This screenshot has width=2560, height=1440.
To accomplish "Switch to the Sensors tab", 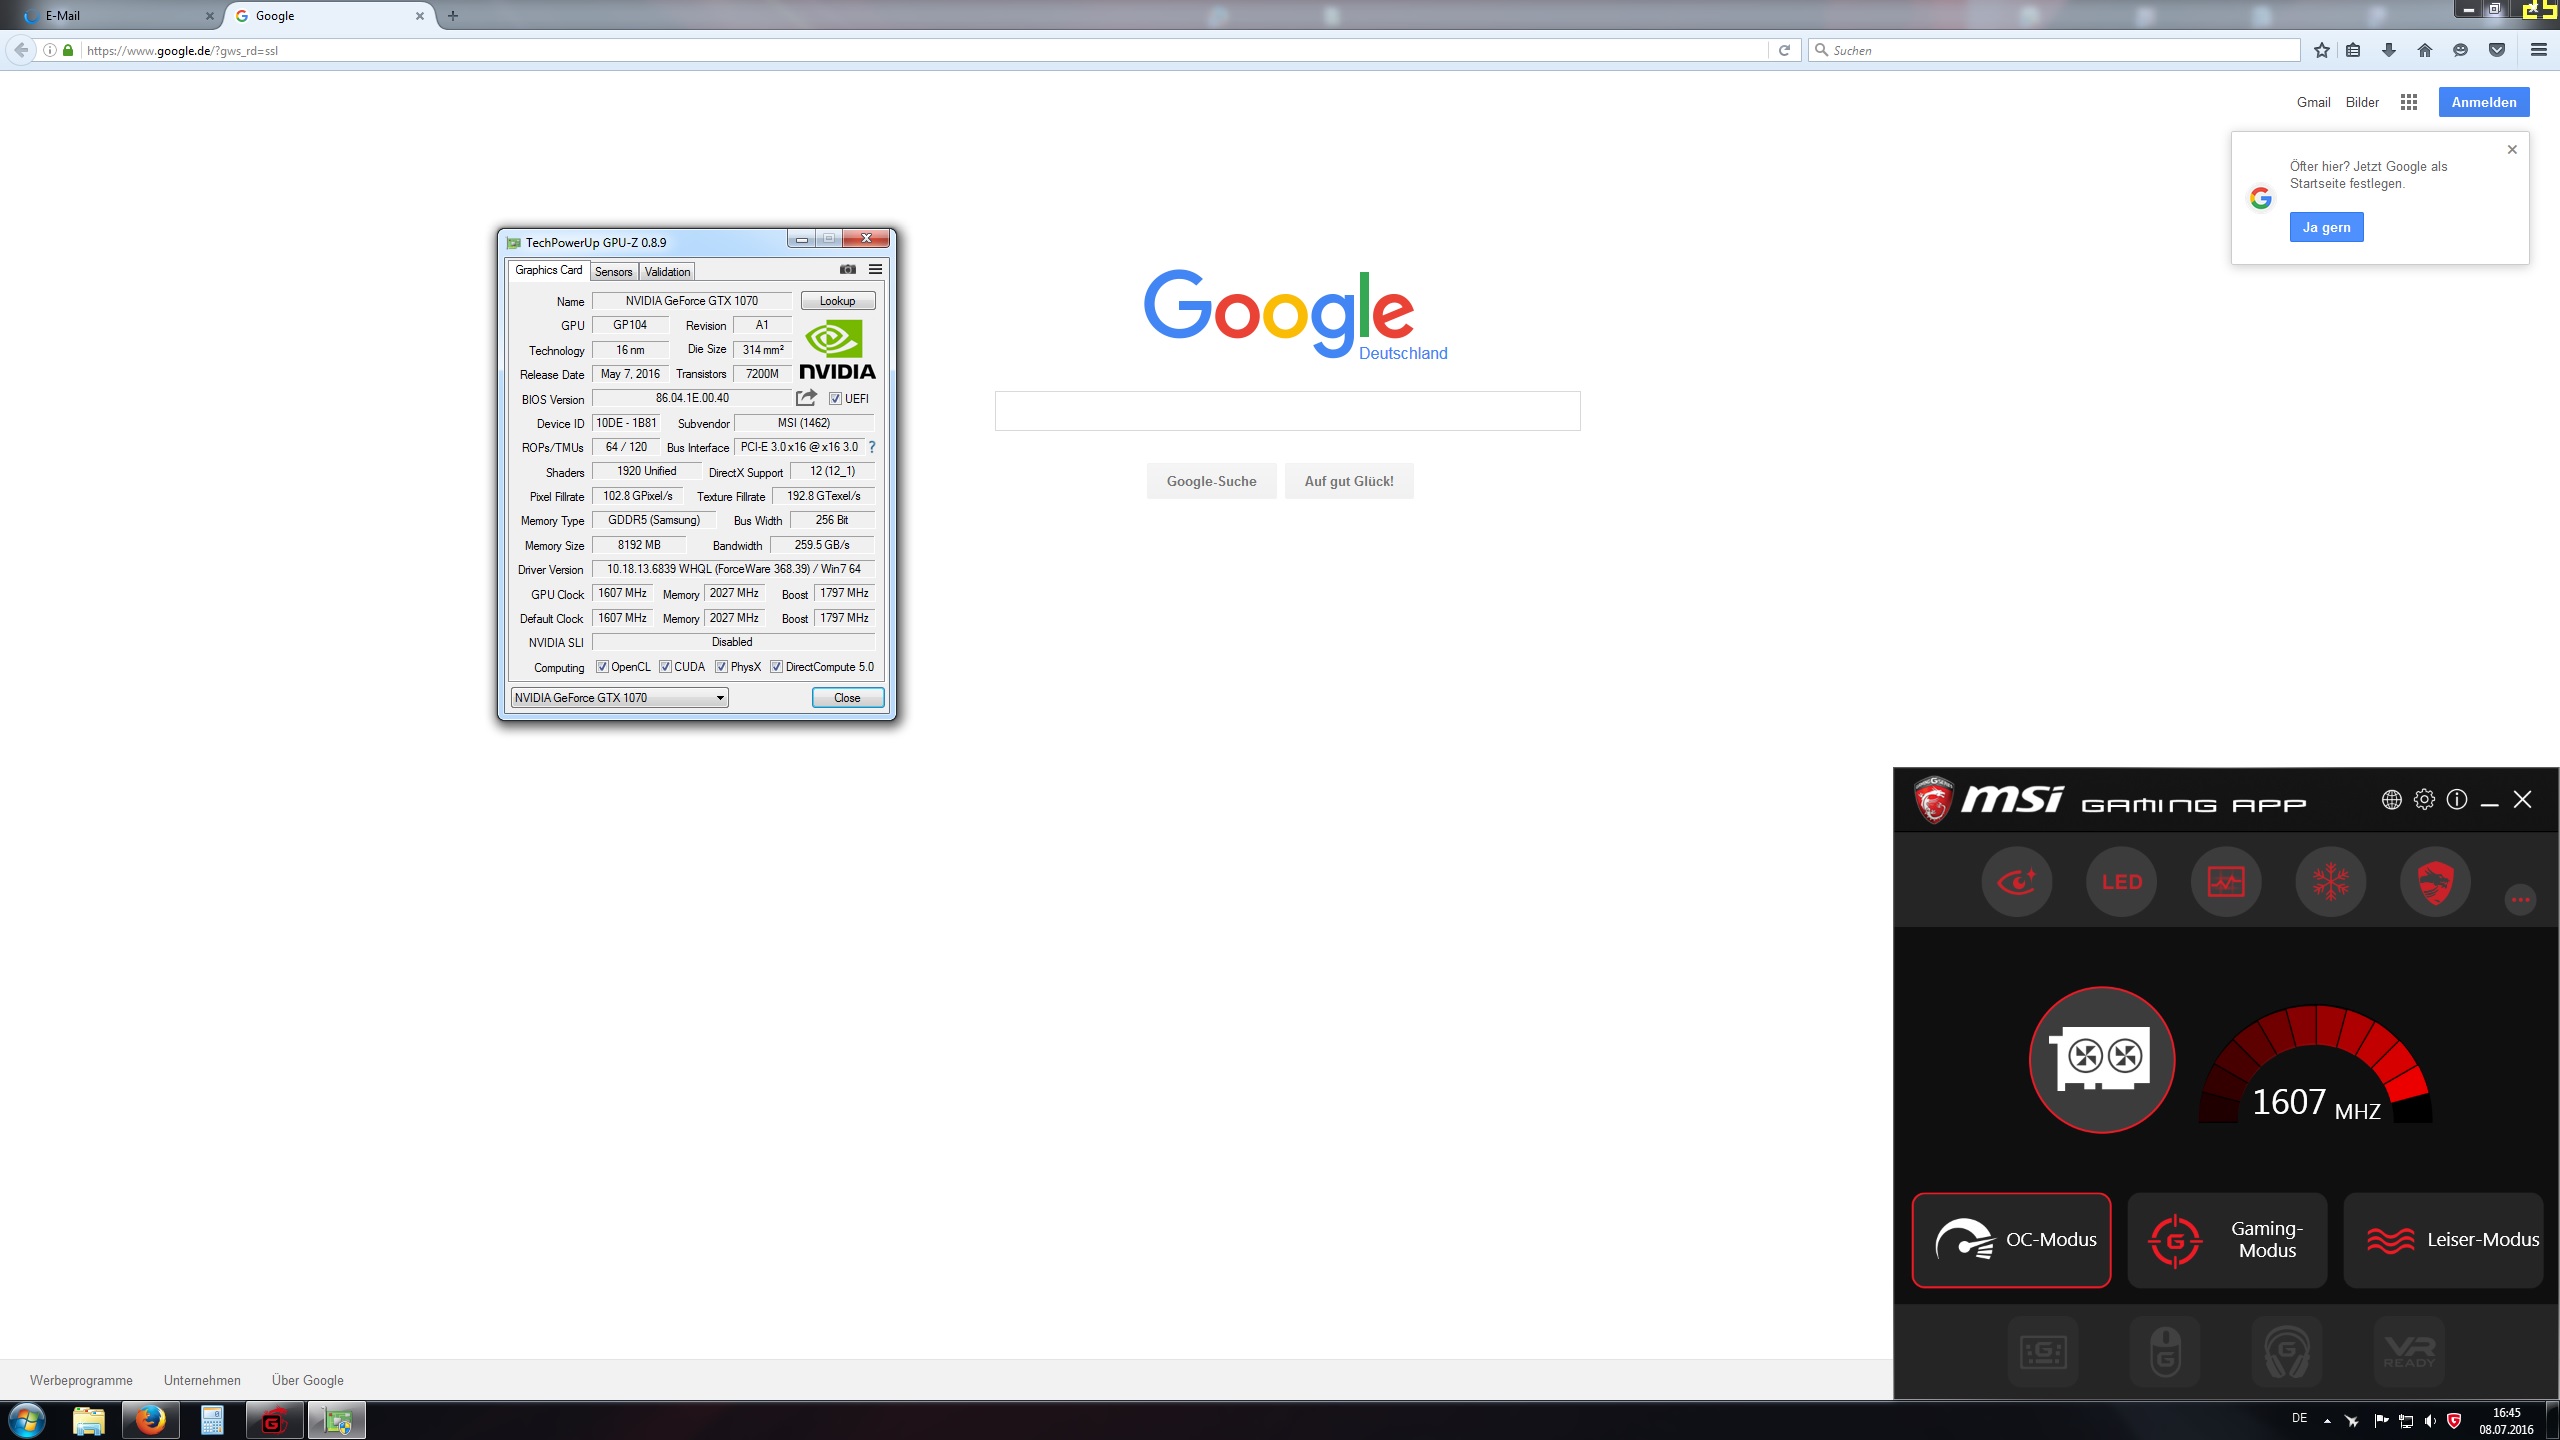I will coord(613,272).
